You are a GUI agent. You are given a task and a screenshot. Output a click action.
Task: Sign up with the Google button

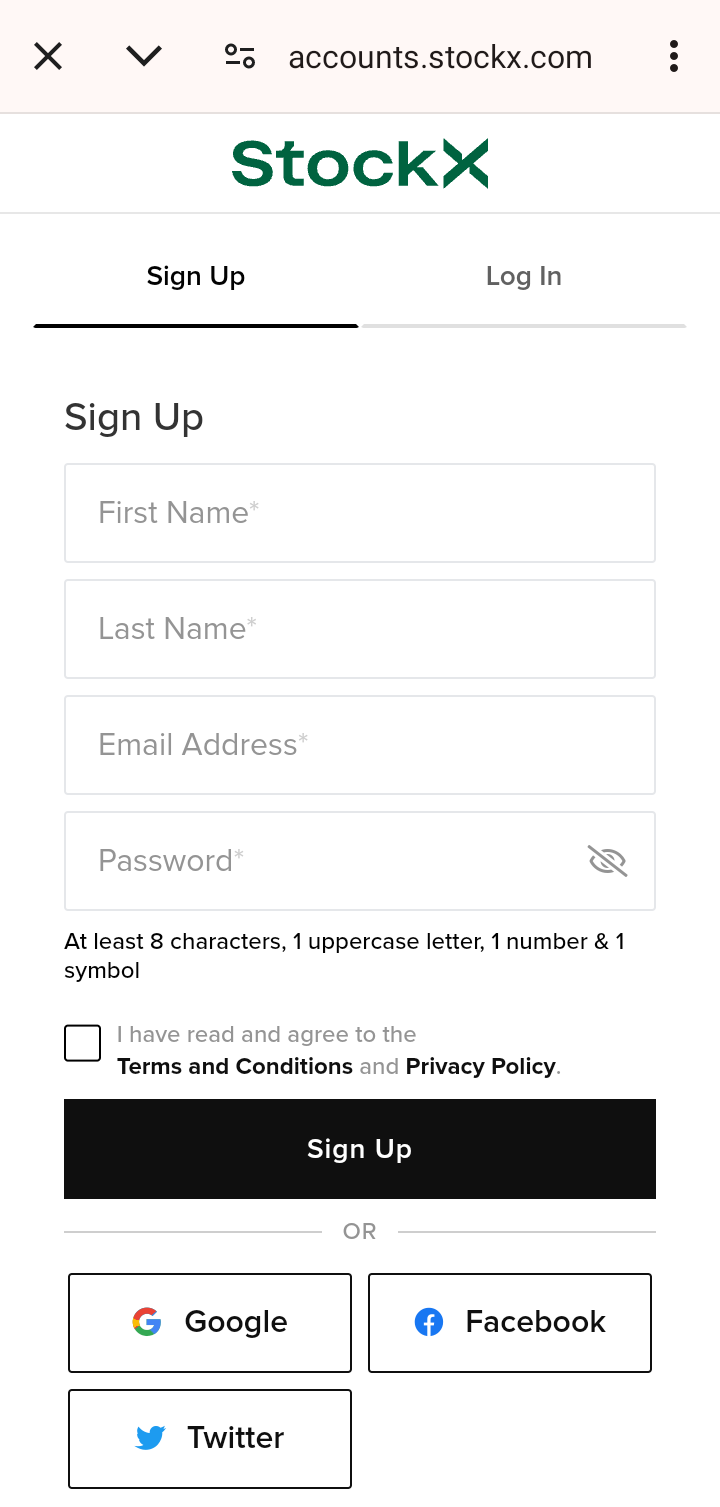pyautogui.click(x=210, y=1323)
